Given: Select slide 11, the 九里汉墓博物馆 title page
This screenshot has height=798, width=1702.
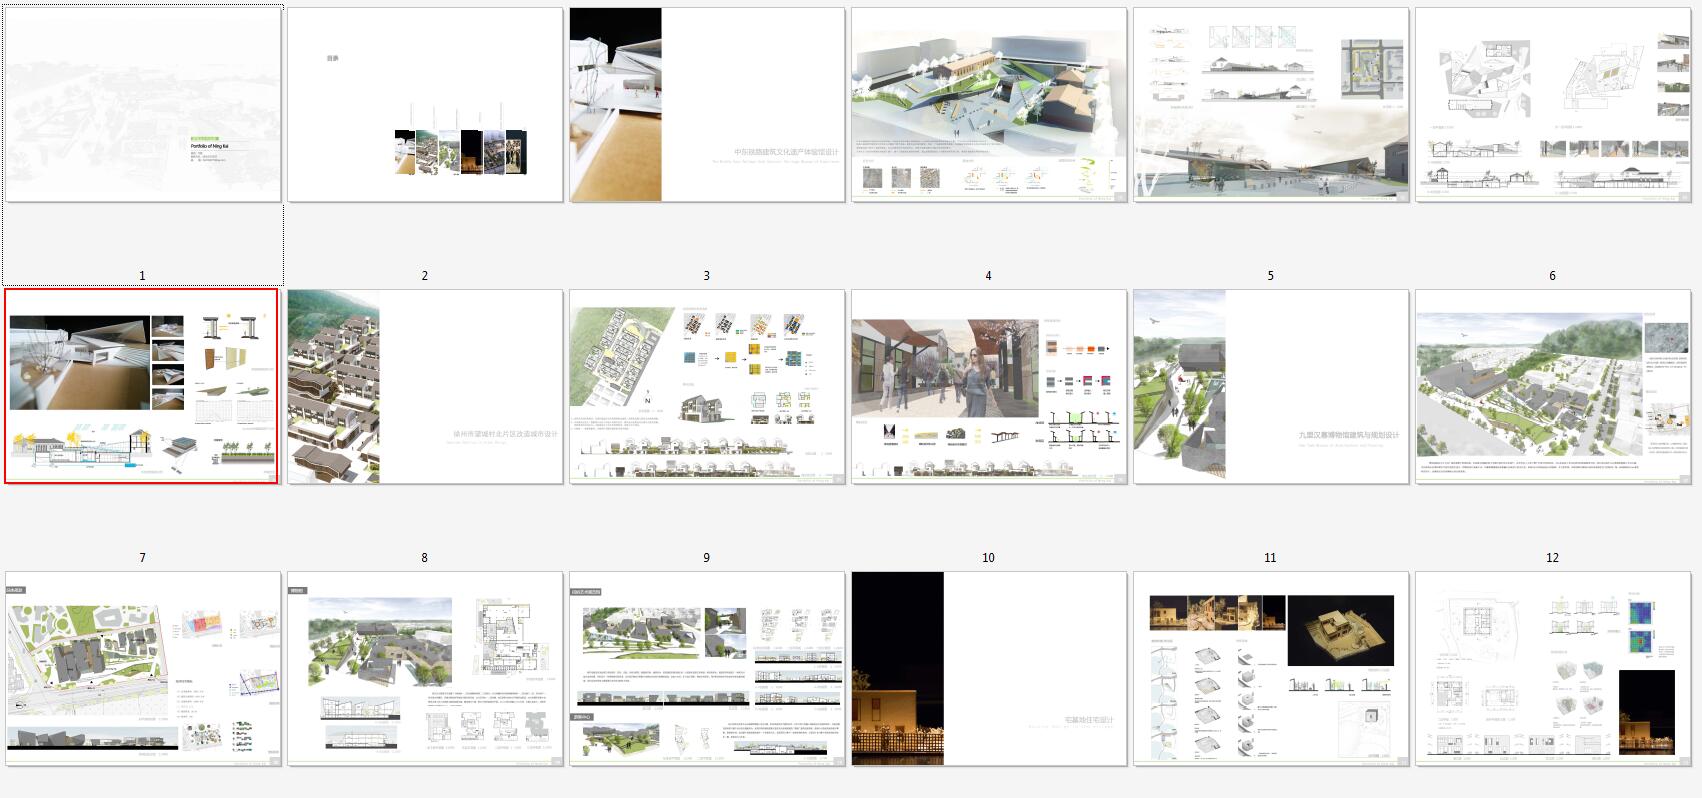Looking at the screenshot, I should coord(1271,387).
